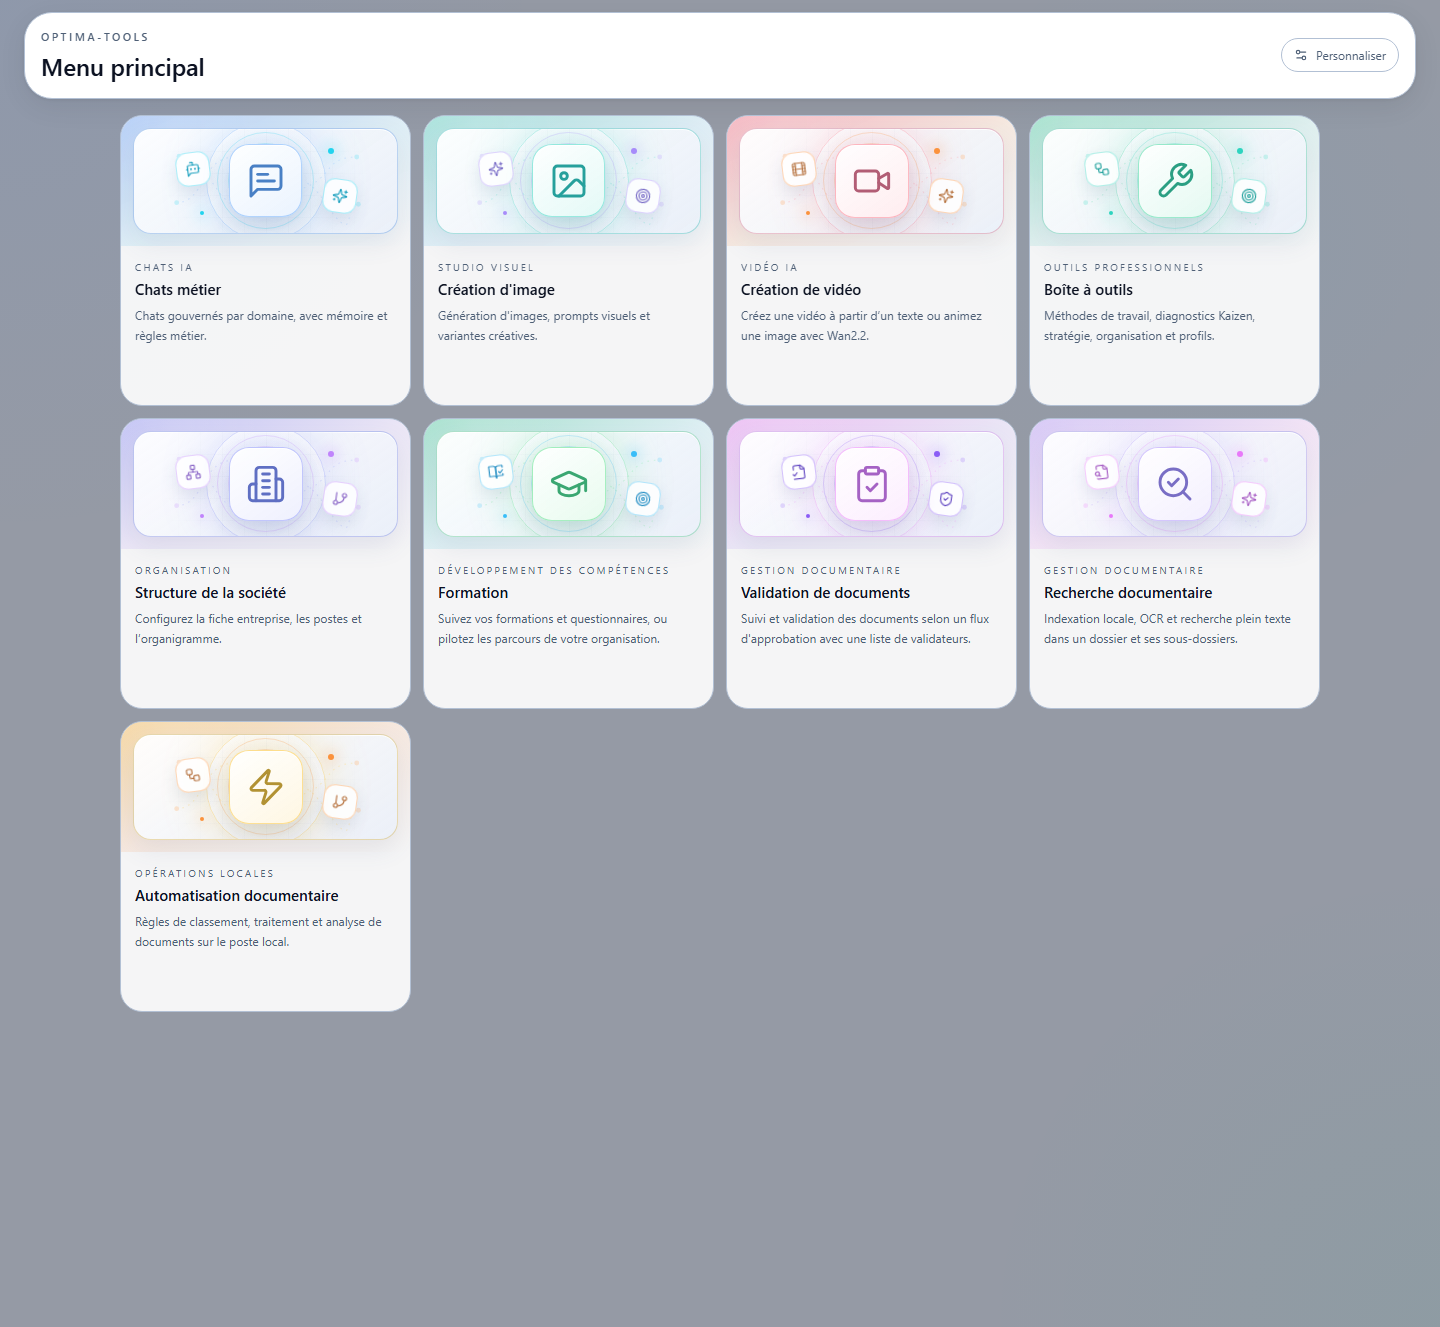Click the sliders icon inside Personnaliser

tap(1301, 55)
